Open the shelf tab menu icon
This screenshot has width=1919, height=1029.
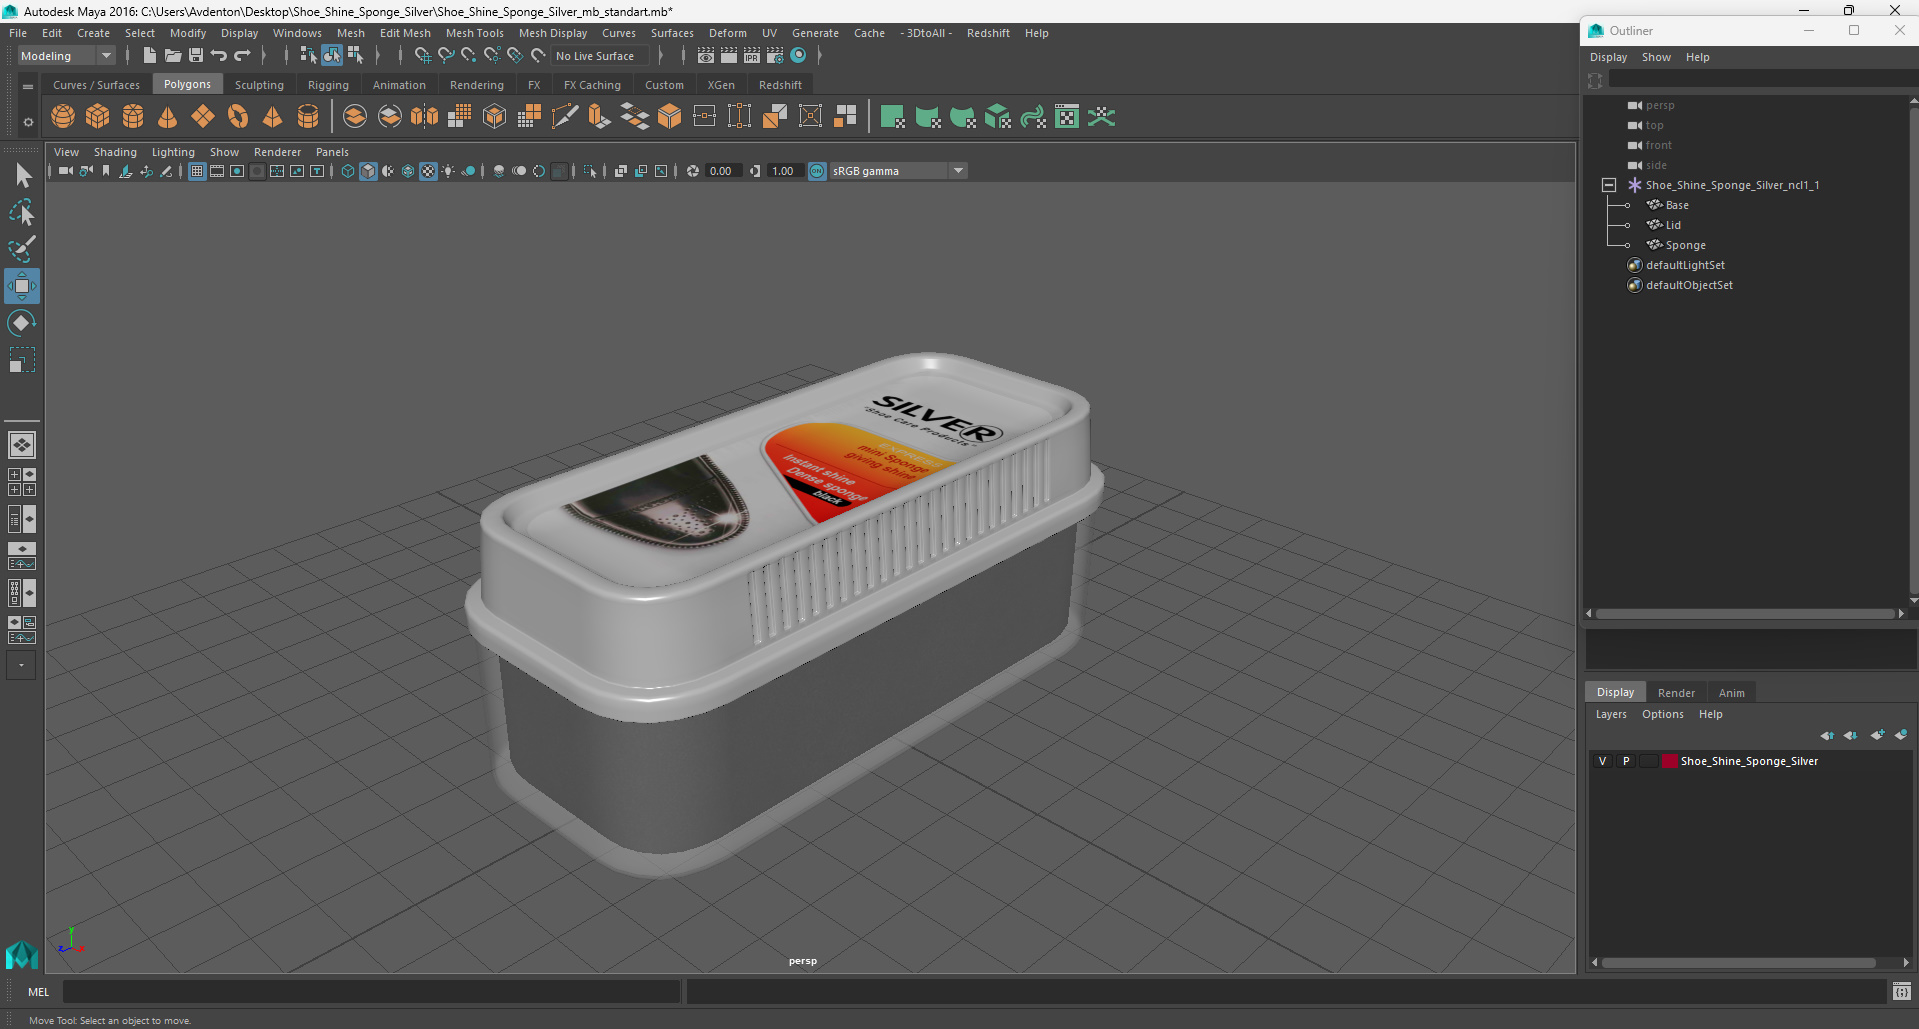tap(28, 87)
